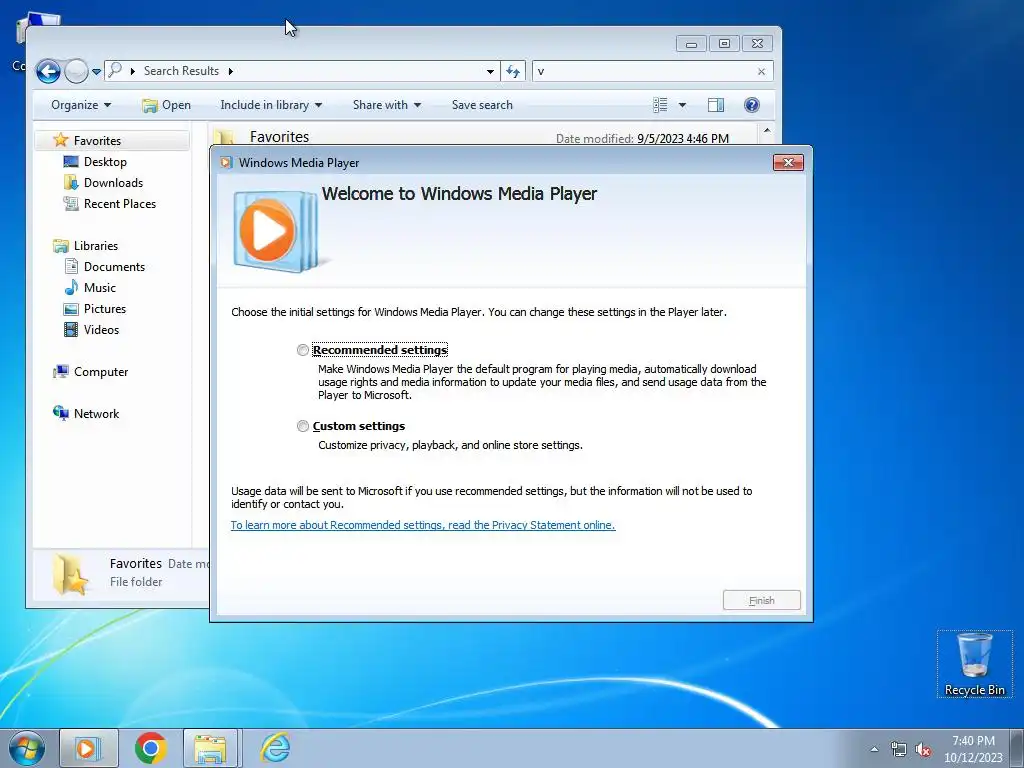Click the Finish button
Screen dimensions: 1024x768
click(761, 600)
